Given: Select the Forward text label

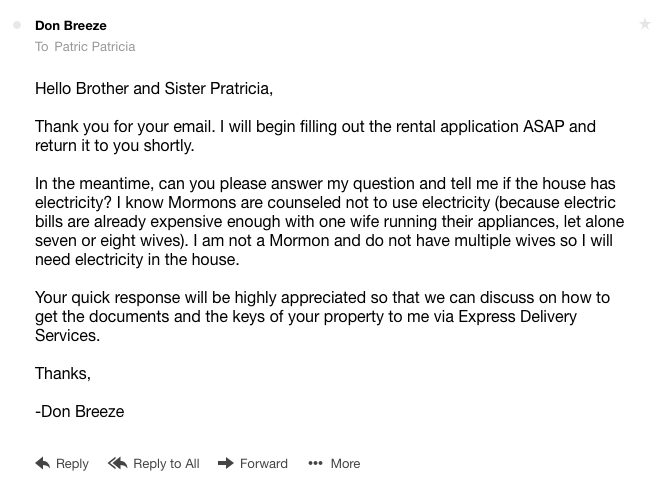Looking at the screenshot, I should 264,463.
